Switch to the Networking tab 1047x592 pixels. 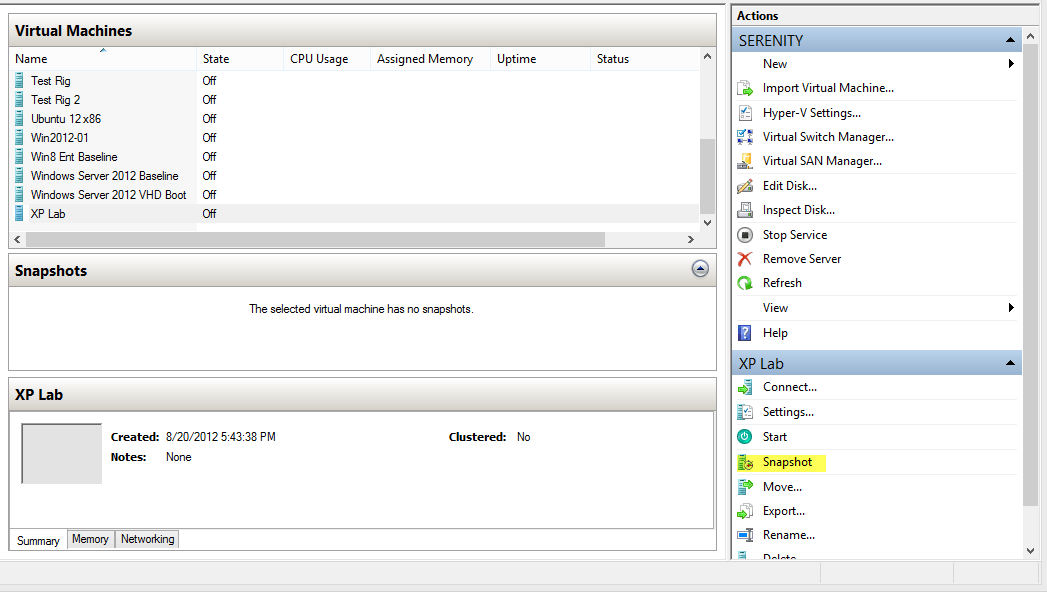point(148,539)
